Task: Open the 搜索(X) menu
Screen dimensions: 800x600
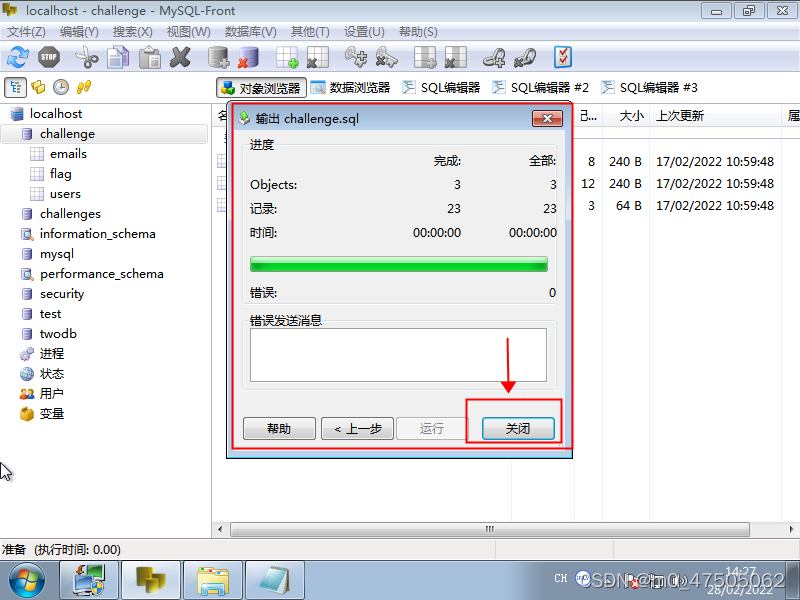Action: (133, 32)
